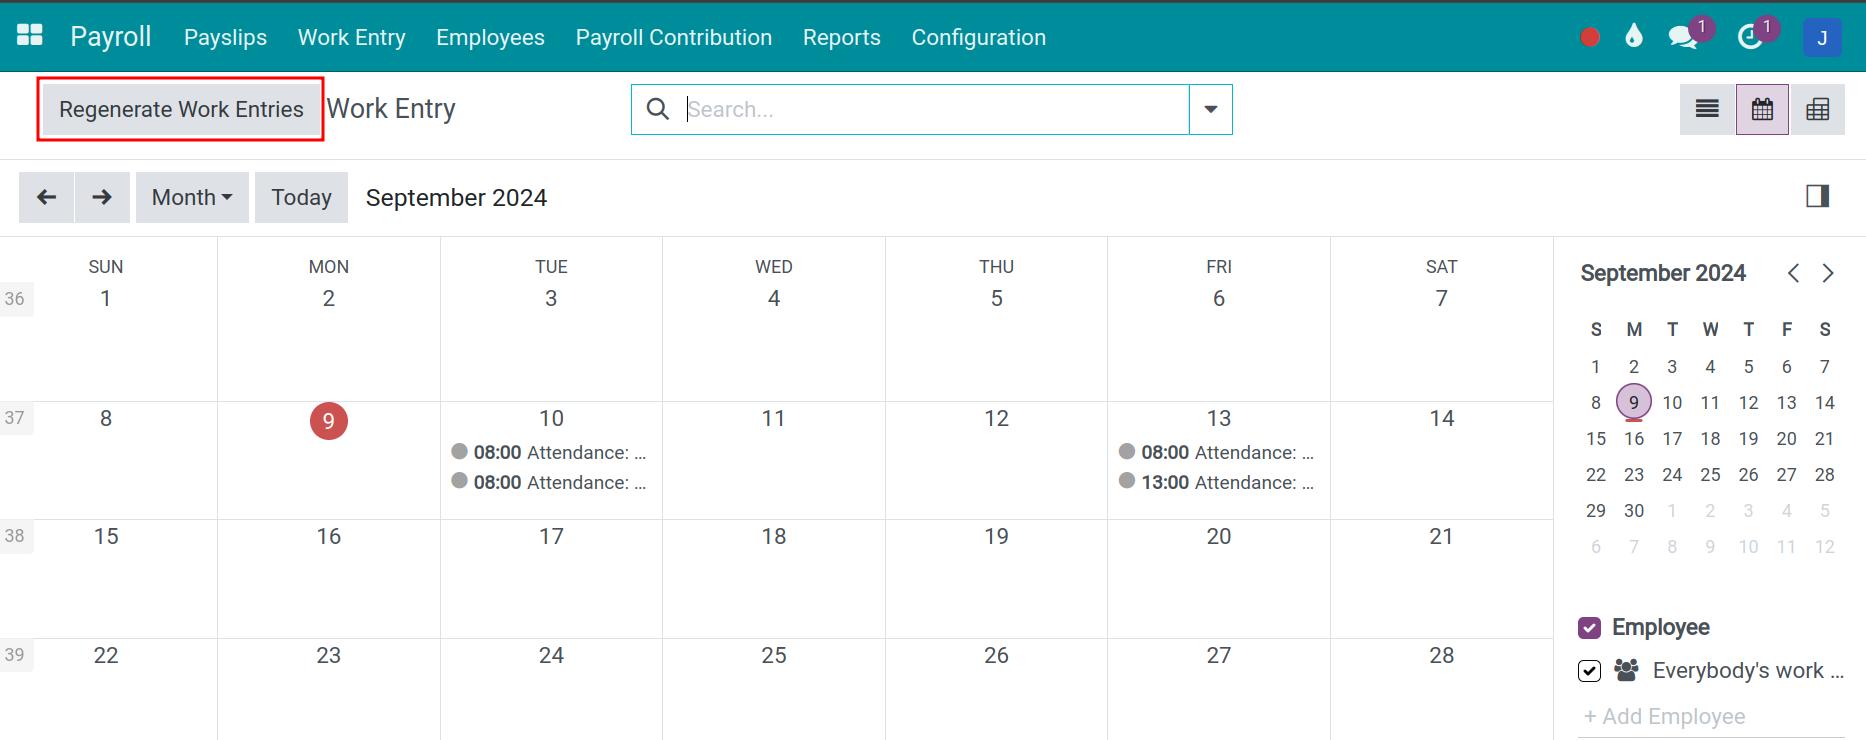Click Saturday 21 cell in main calendar
The height and width of the screenshot is (740, 1866).
pyautogui.click(x=1441, y=578)
